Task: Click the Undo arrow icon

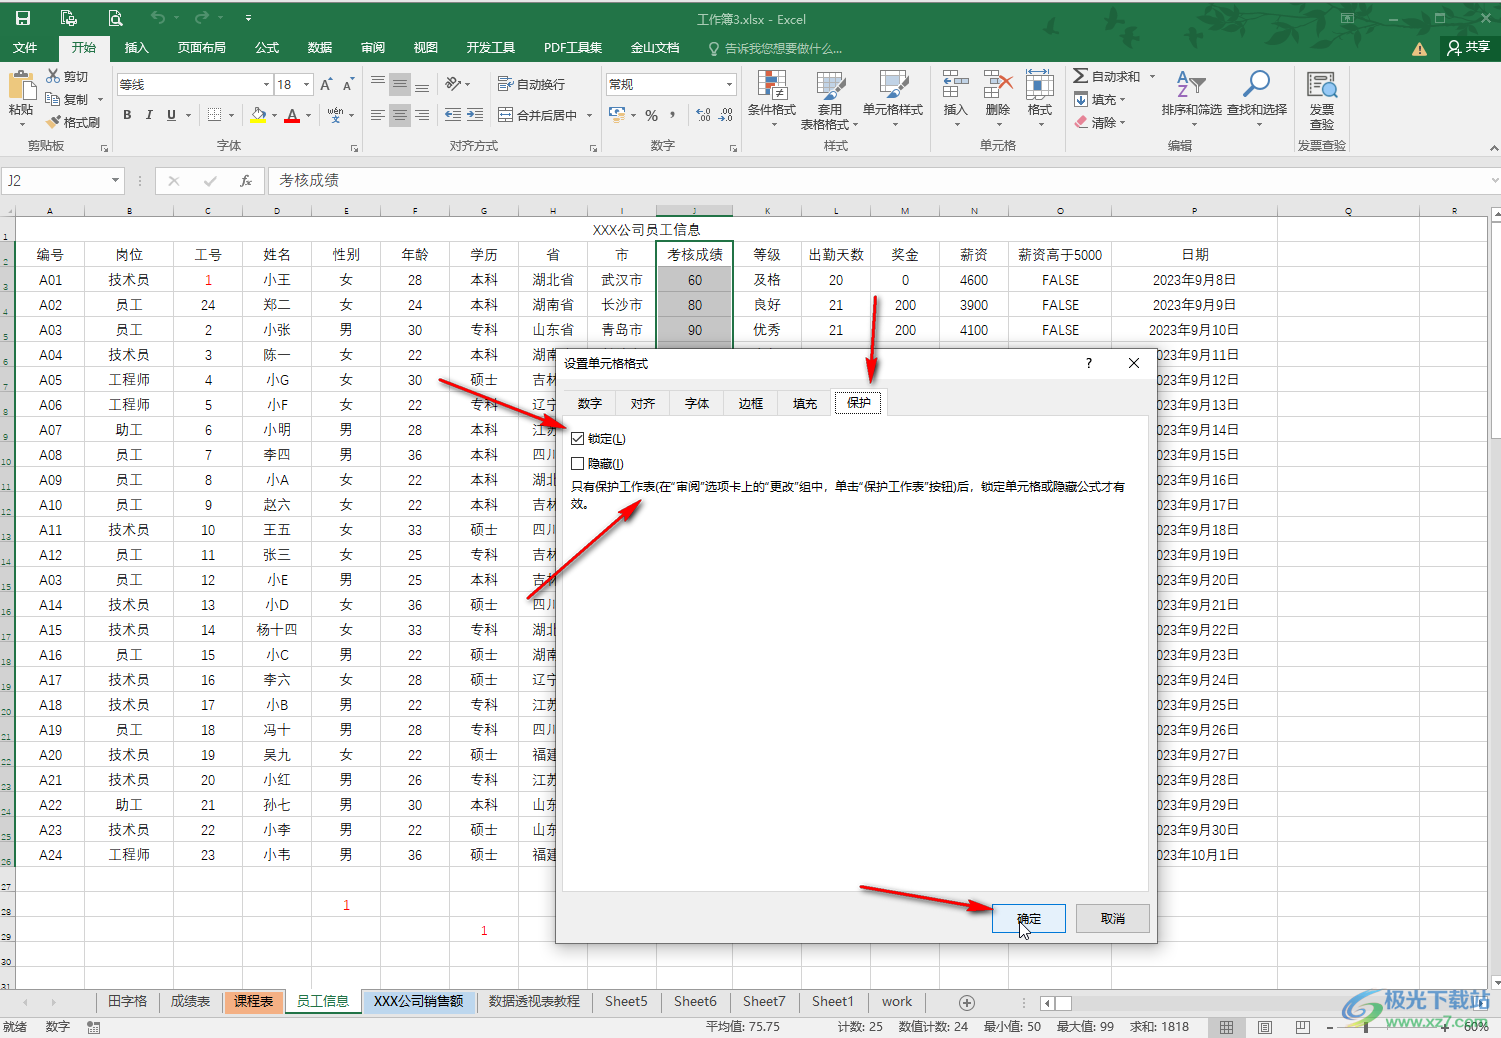Action: coord(158,18)
